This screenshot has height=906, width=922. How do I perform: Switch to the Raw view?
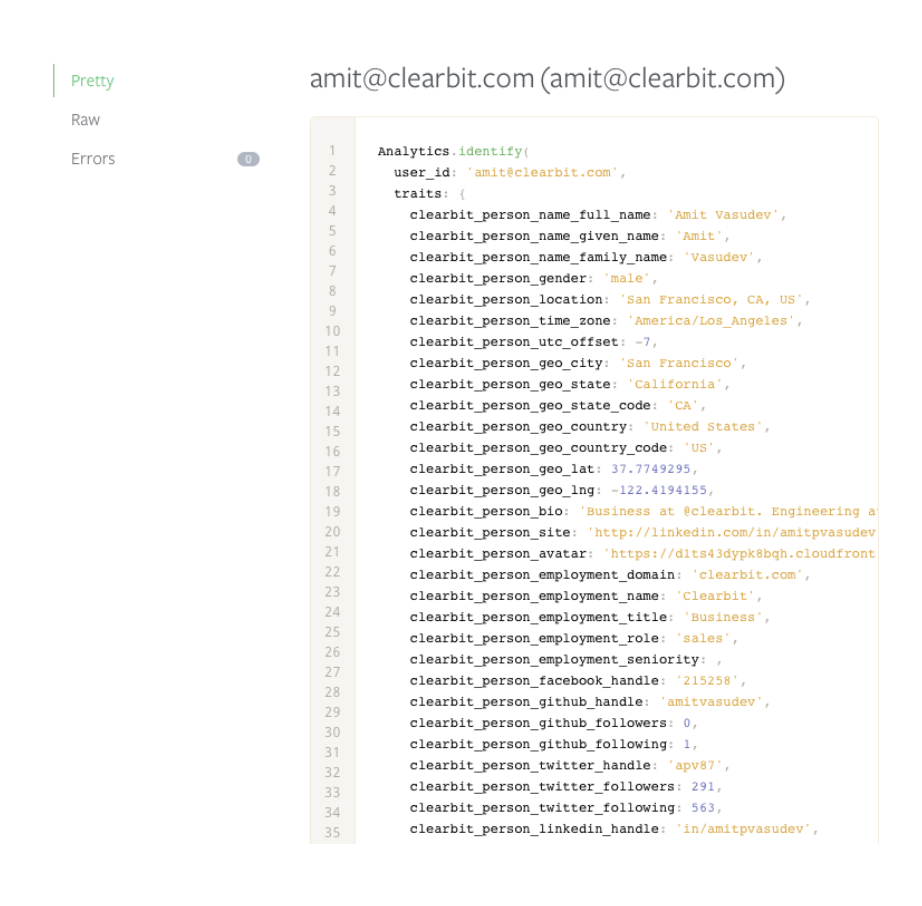(85, 119)
